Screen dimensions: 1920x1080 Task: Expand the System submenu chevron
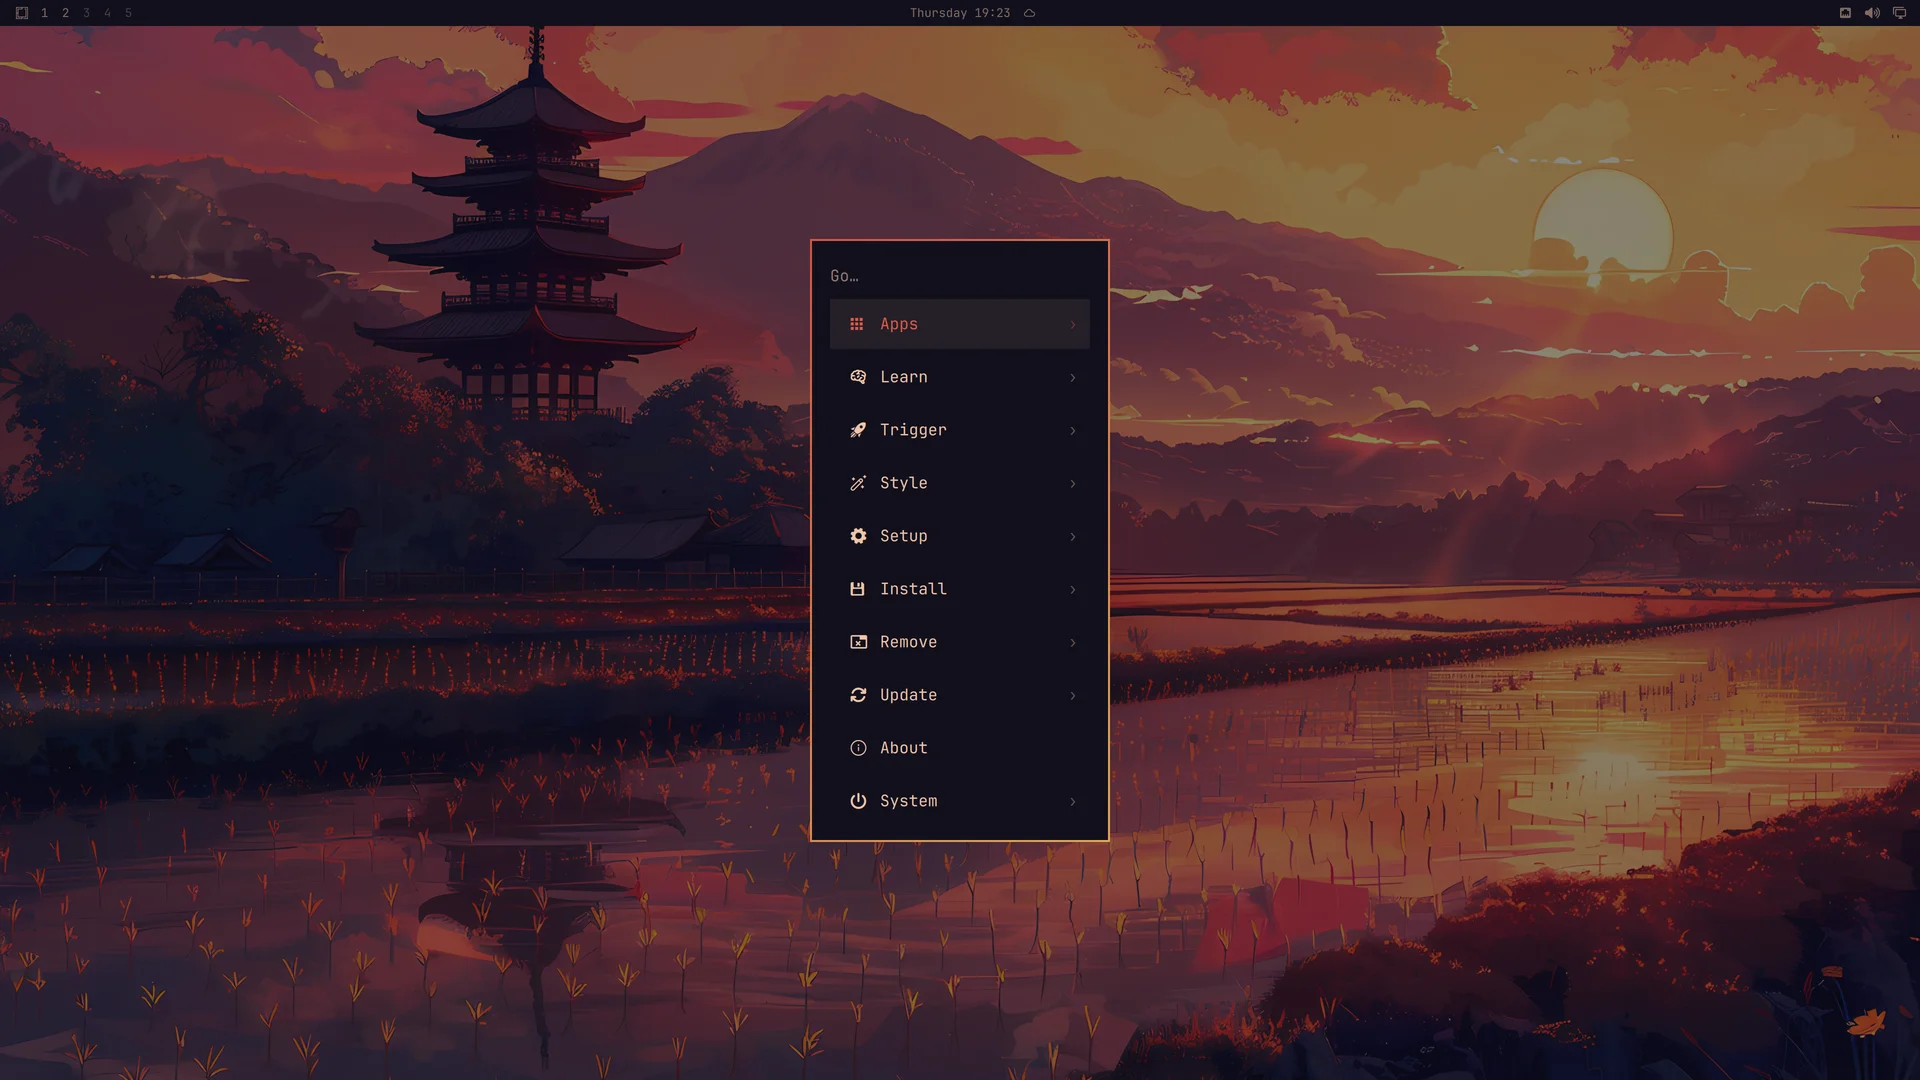1073,802
